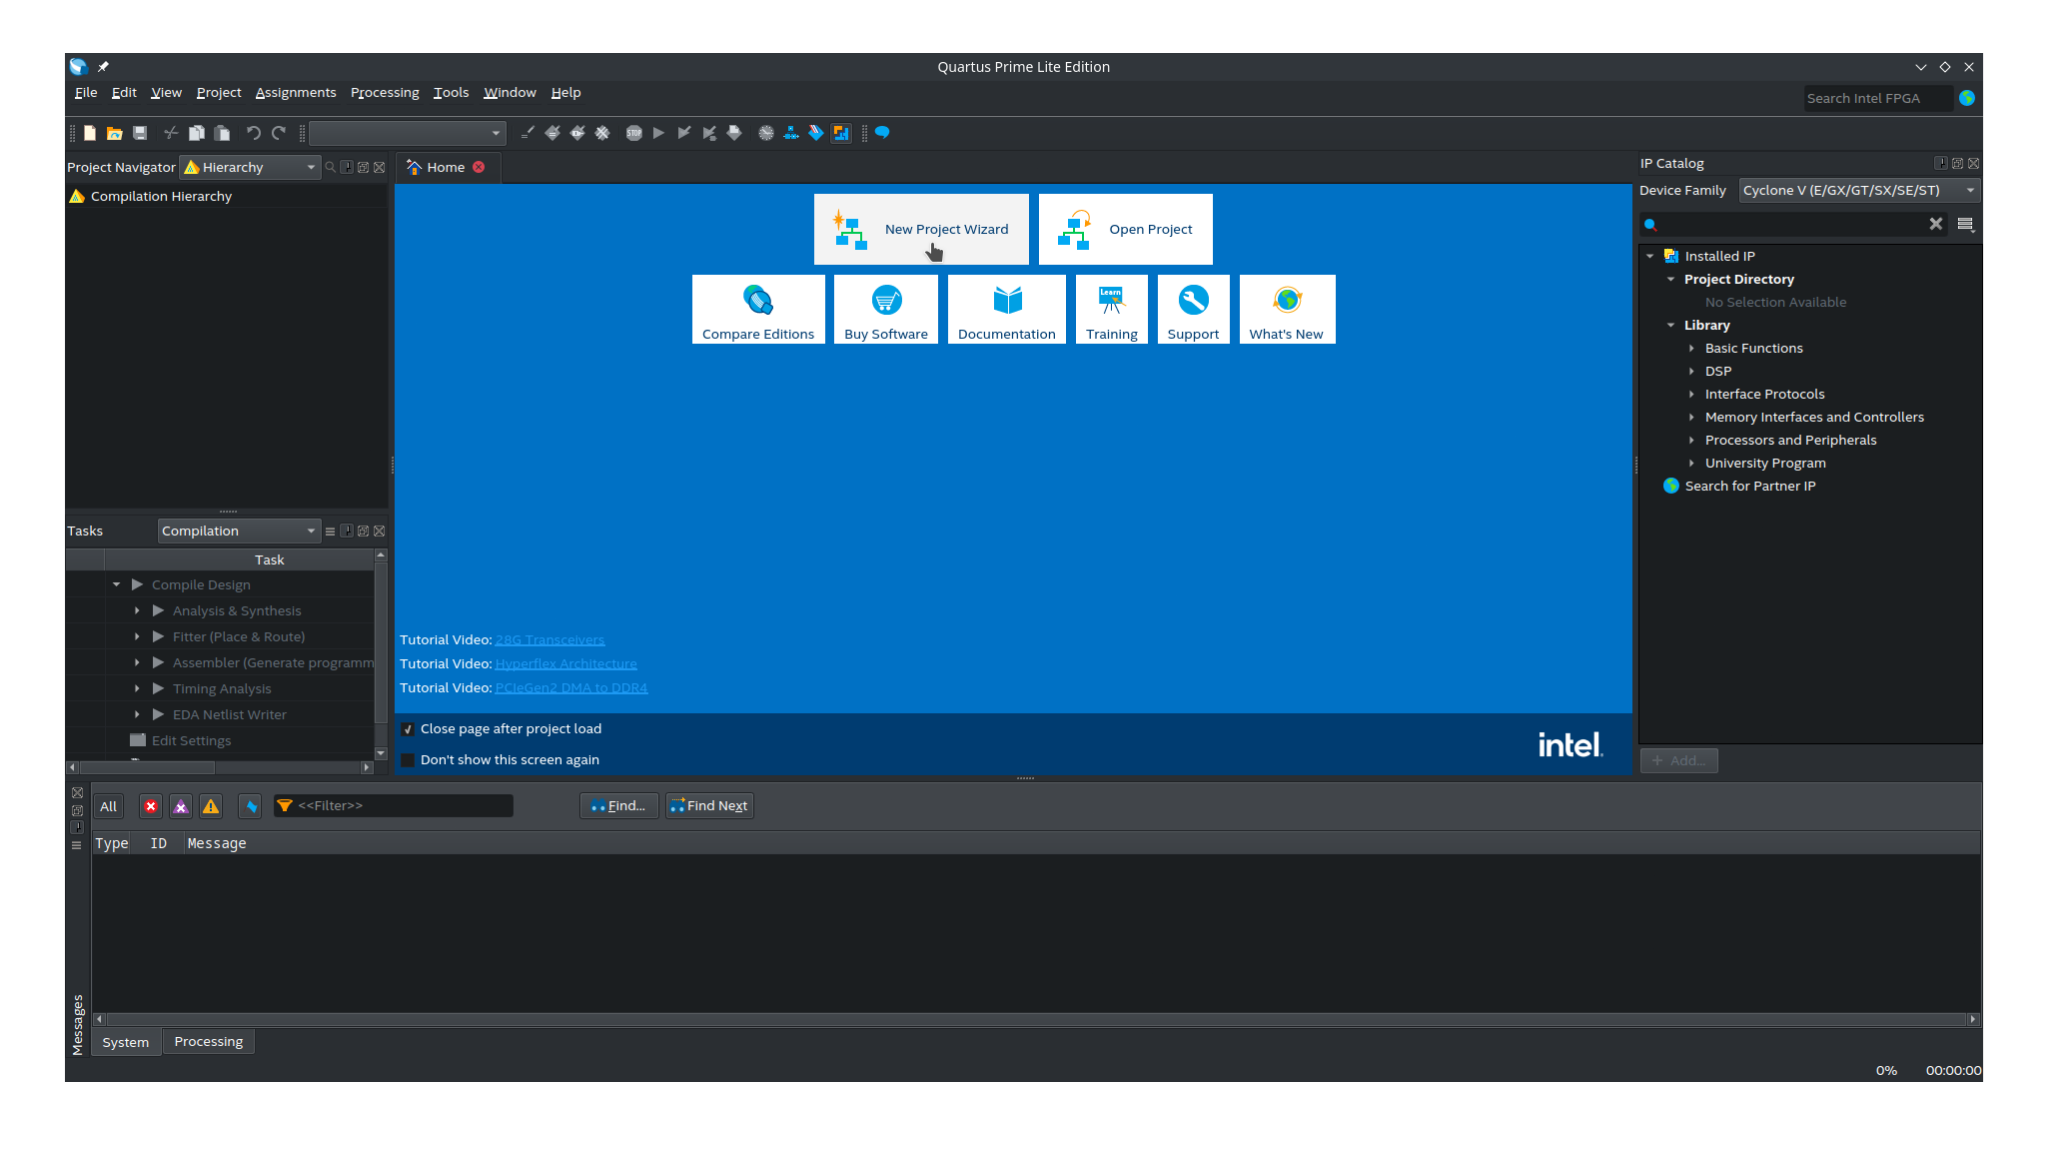Expand the DSP IP category

click(1692, 371)
